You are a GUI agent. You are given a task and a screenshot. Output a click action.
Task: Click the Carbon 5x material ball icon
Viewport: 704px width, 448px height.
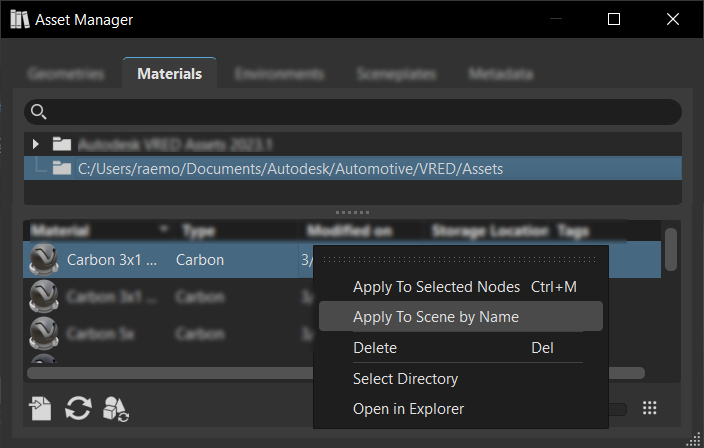coord(45,331)
